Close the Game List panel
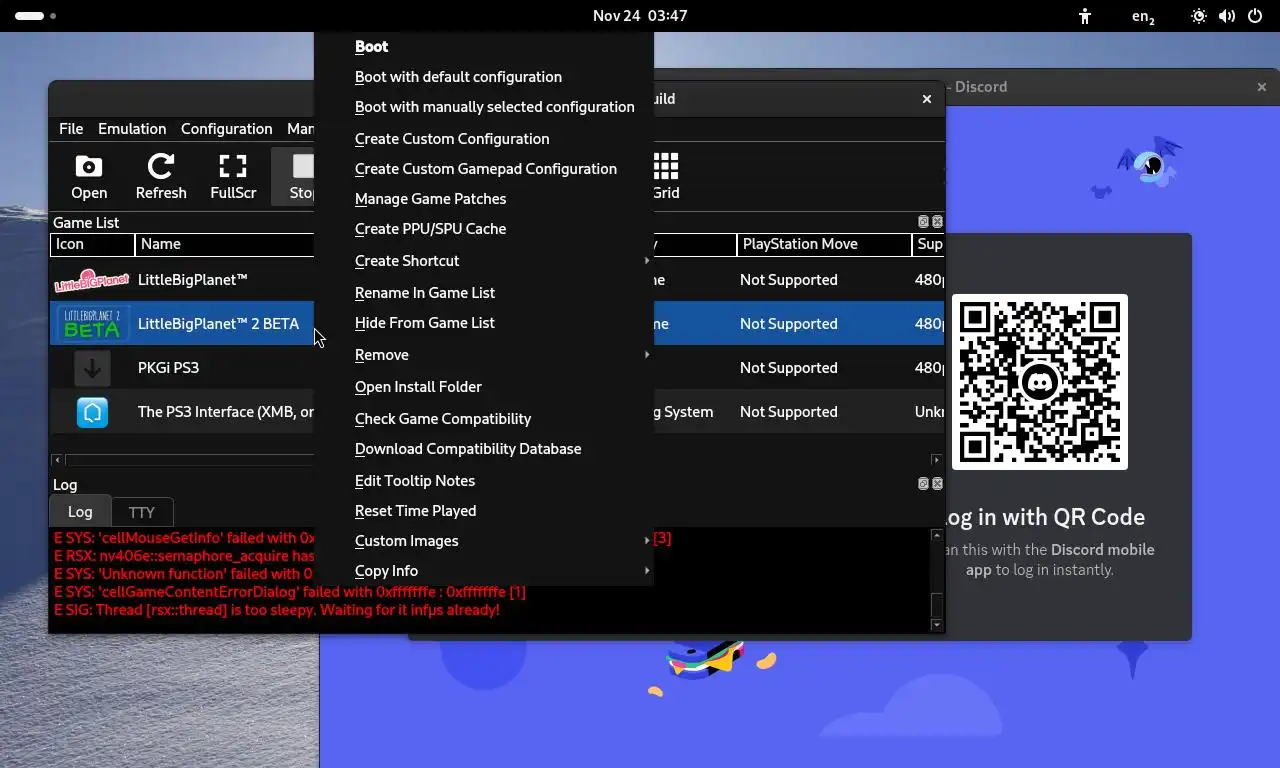The height and width of the screenshot is (768, 1280). 937,222
